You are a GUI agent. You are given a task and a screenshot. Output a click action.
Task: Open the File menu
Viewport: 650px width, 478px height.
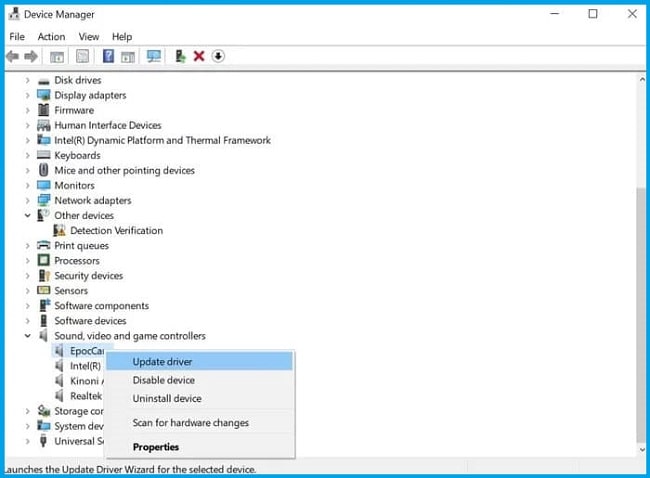click(17, 36)
